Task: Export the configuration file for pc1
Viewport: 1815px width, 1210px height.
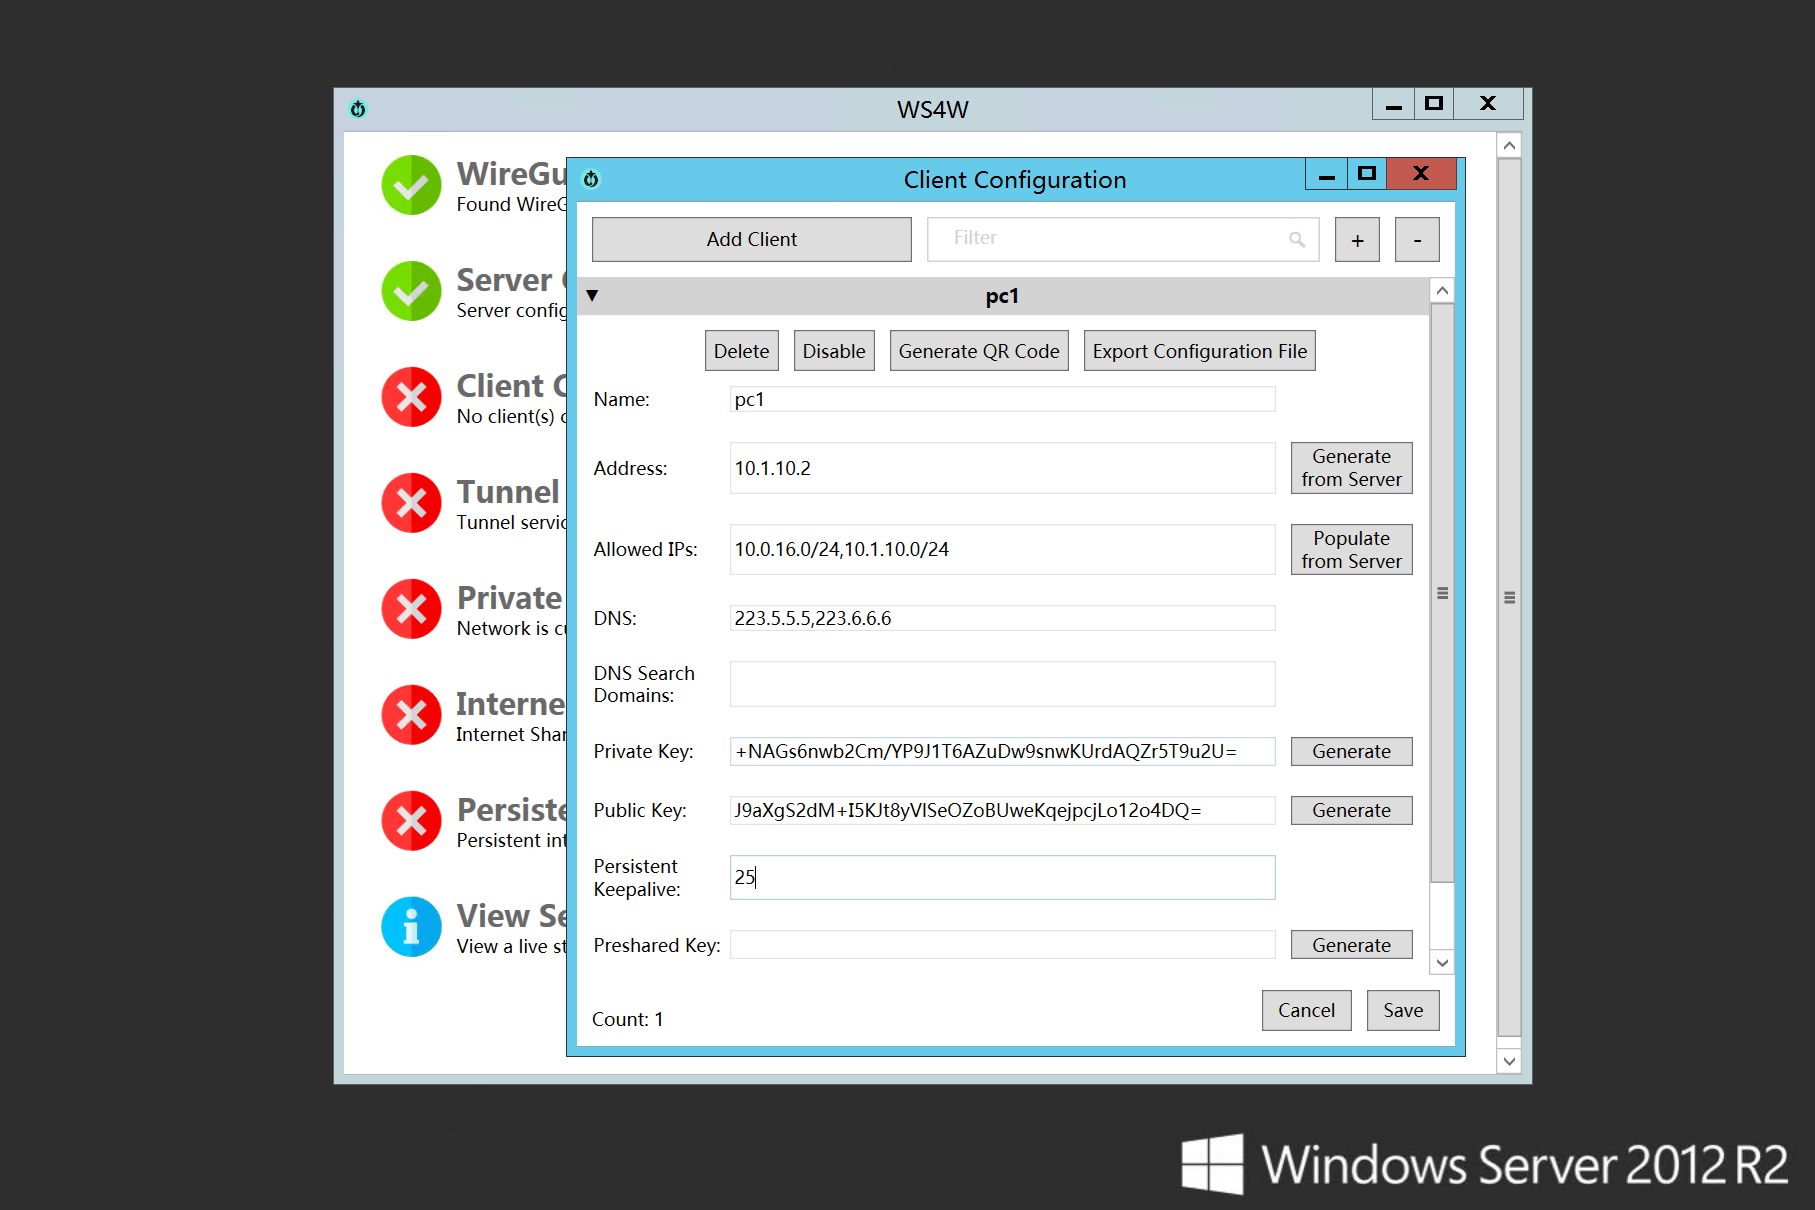Action: pyautogui.click(x=1199, y=351)
